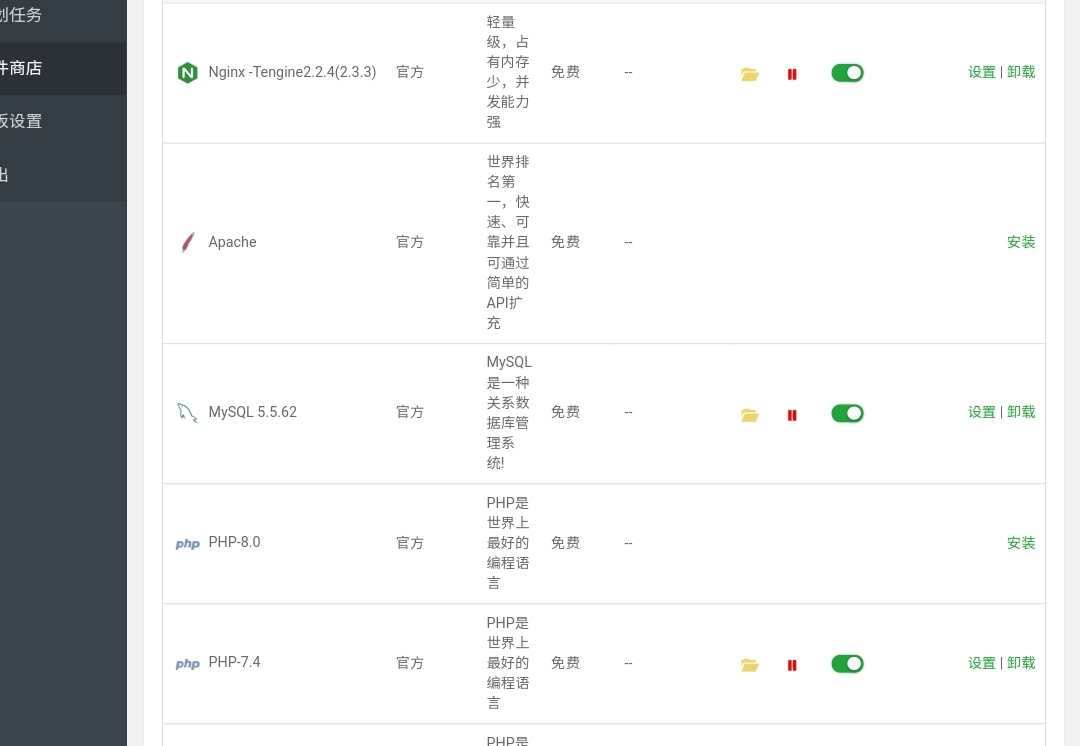Image resolution: width=1080 pixels, height=746 pixels.
Task: Toggle off the Nginx Tengine switch
Action: pyautogui.click(x=847, y=73)
